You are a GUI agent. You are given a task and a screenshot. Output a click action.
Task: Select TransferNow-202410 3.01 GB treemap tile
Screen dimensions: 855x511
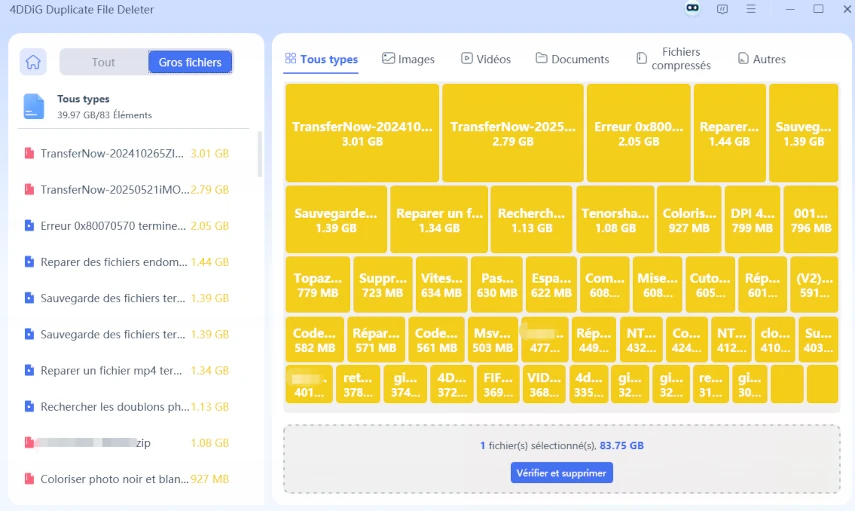coord(362,133)
